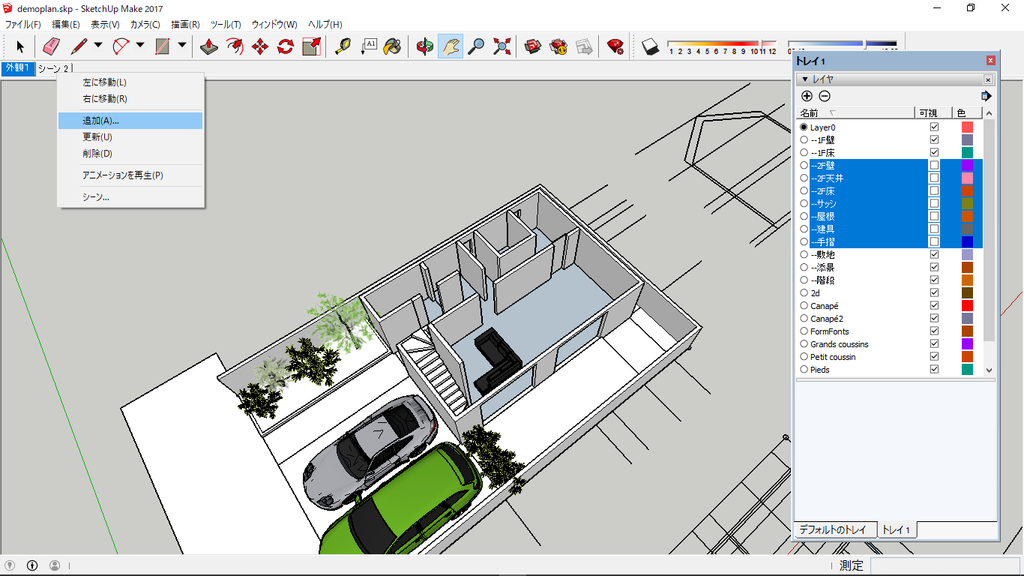This screenshot has width=1024, height=576.
Task: Open the 3D Warehouse icon
Action: pos(533,46)
